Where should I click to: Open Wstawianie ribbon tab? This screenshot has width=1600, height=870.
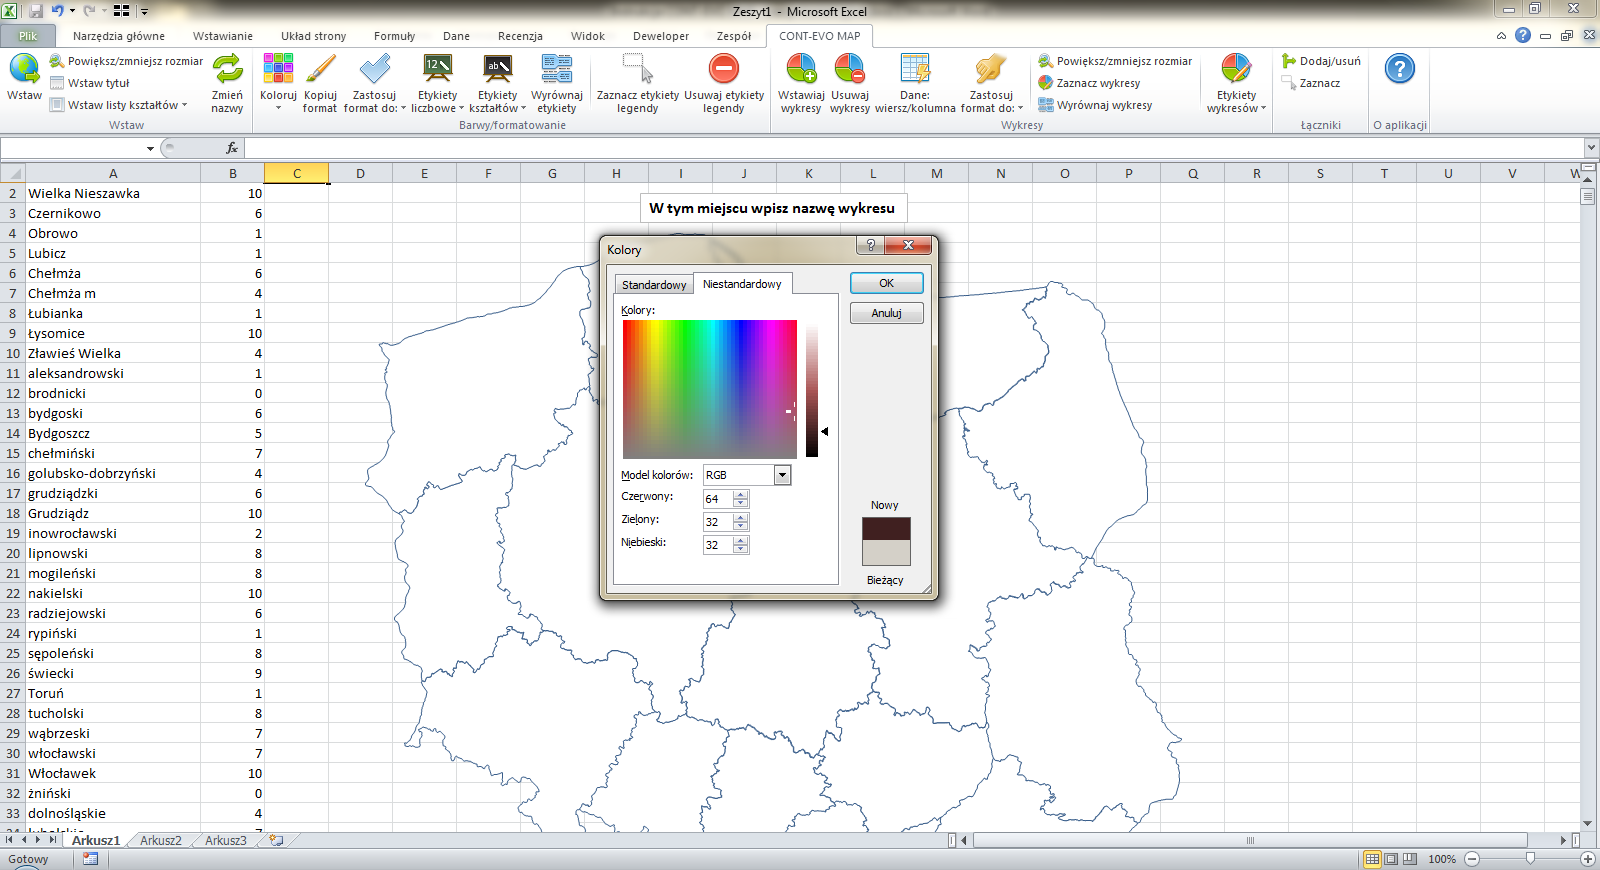(x=223, y=36)
